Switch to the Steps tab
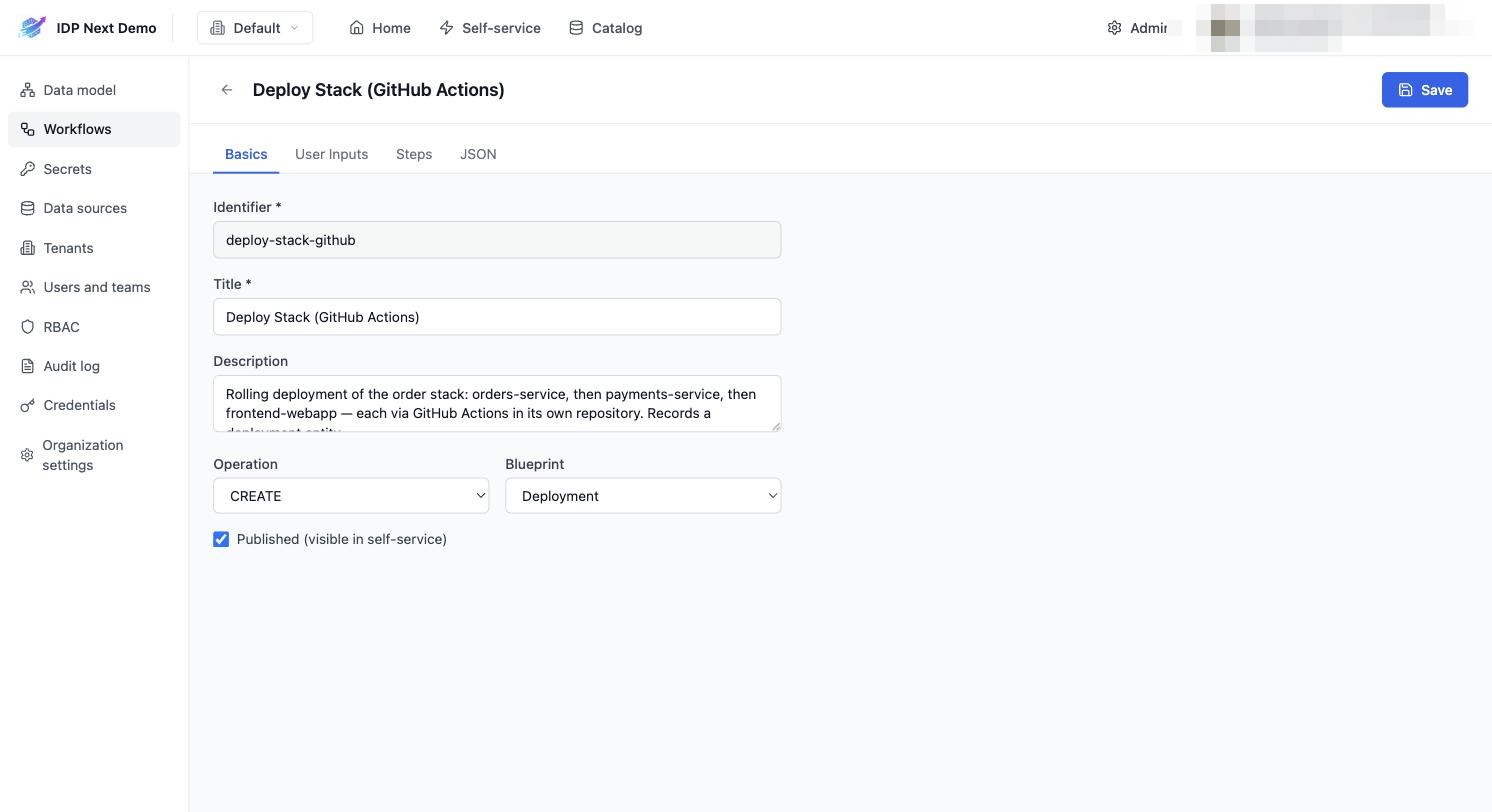This screenshot has height=812, width=1492. click(414, 154)
